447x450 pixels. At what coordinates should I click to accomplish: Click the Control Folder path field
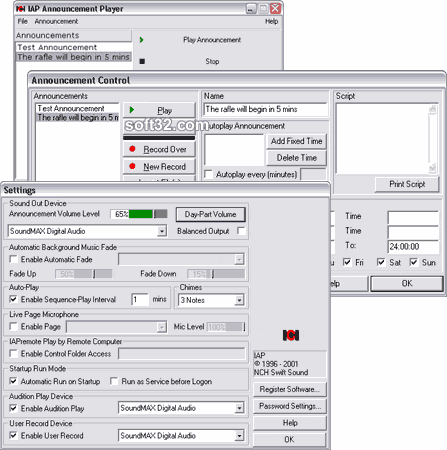182,354
